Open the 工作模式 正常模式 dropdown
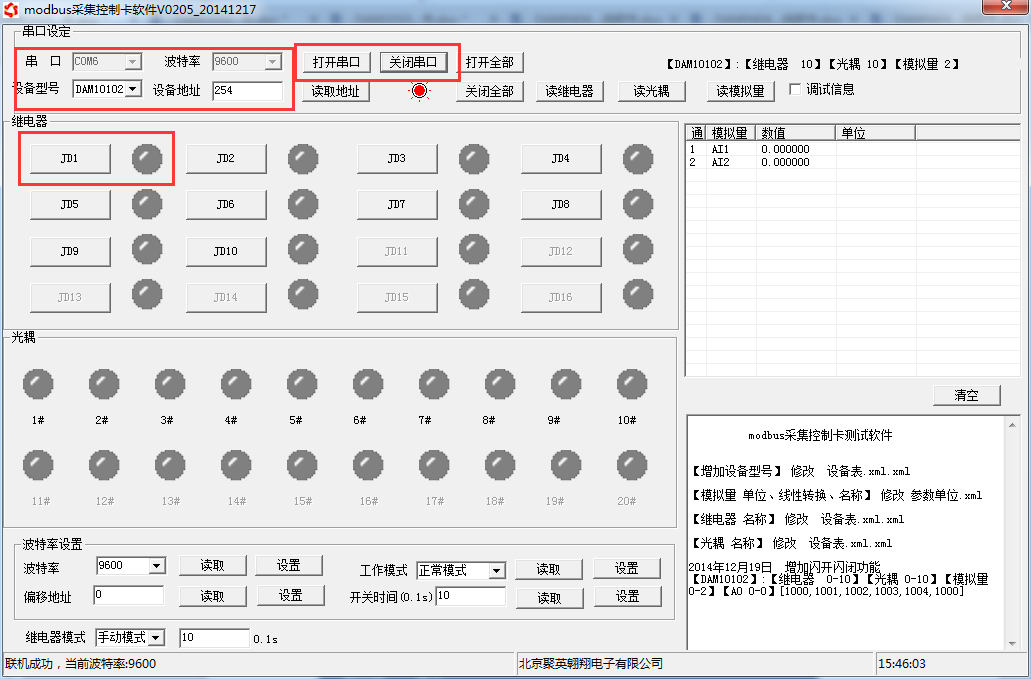The image size is (1031, 679). (496, 570)
